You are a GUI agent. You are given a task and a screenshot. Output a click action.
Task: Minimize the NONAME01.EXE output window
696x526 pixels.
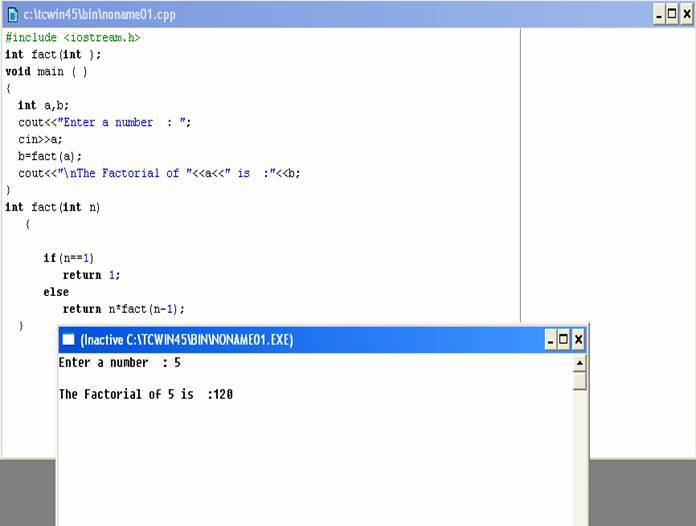point(550,340)
